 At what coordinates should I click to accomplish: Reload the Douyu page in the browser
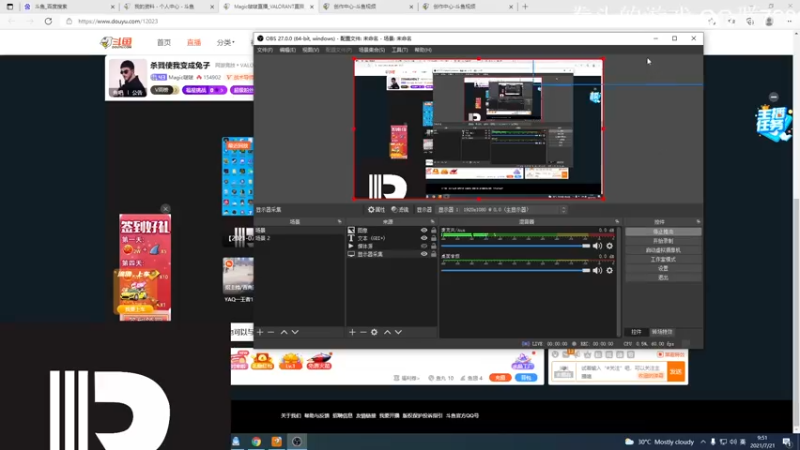pos(48,21)
